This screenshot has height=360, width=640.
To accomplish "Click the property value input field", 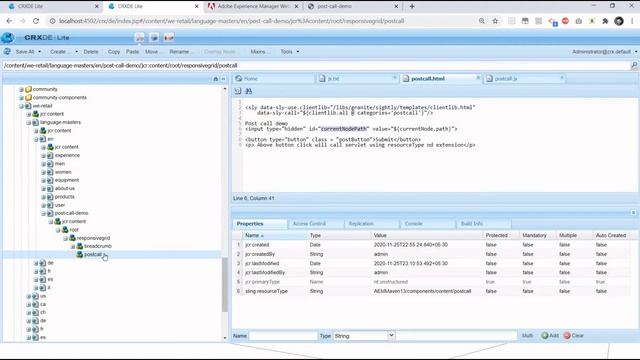I will point(456,336).
